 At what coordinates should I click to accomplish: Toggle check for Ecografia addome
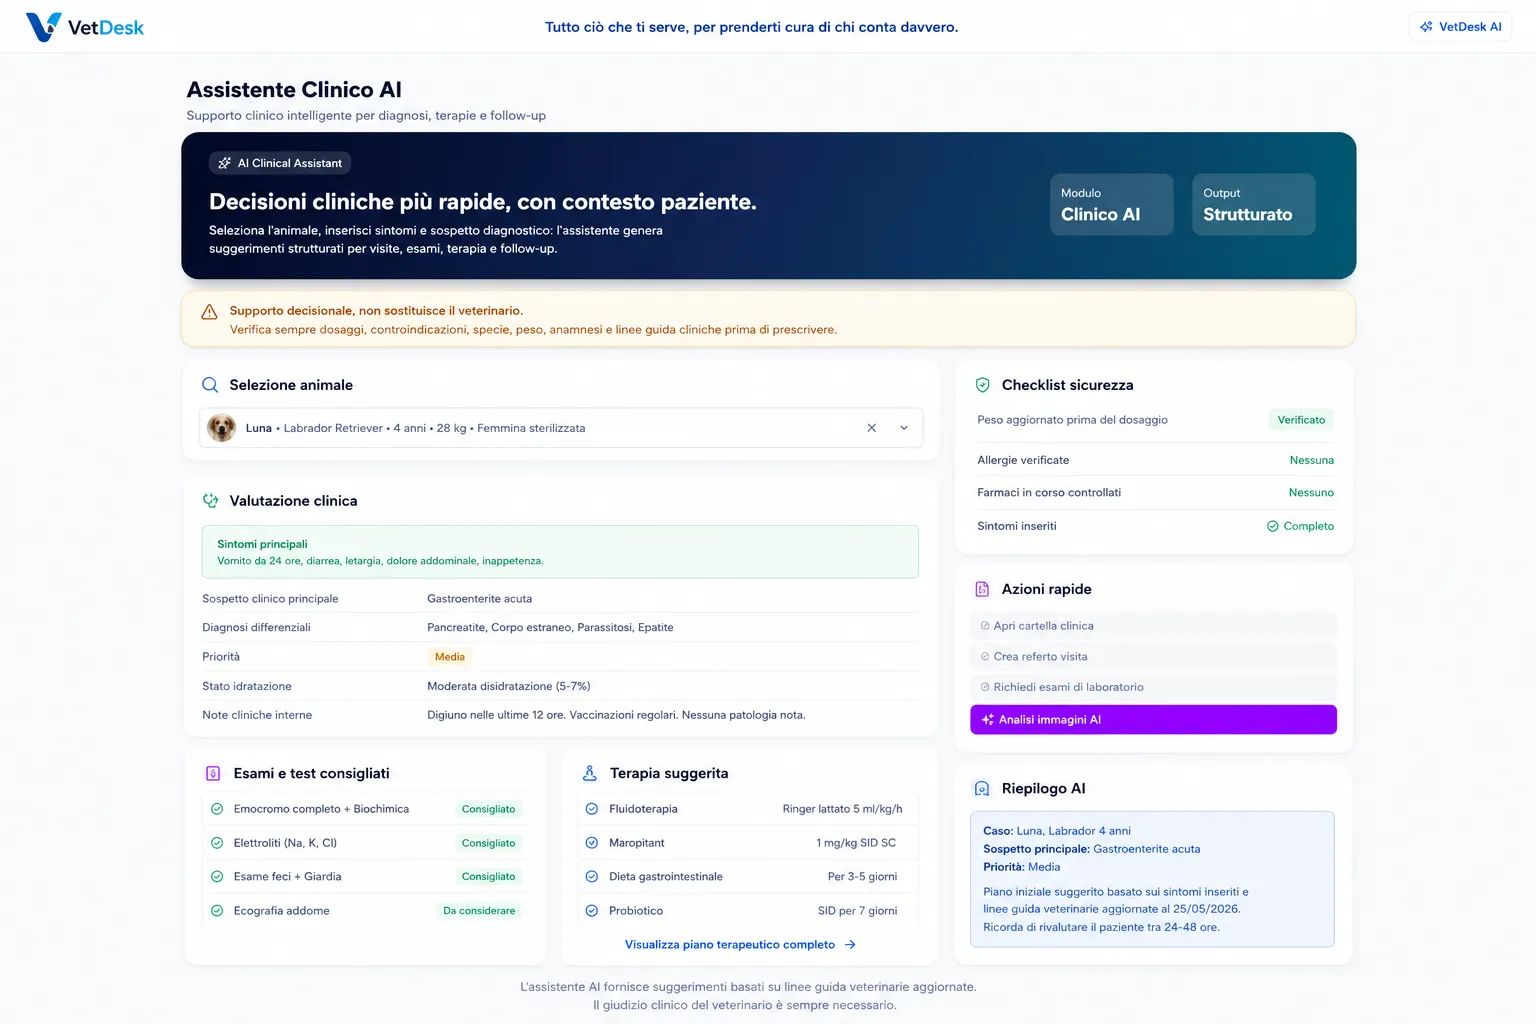(217, 911)
